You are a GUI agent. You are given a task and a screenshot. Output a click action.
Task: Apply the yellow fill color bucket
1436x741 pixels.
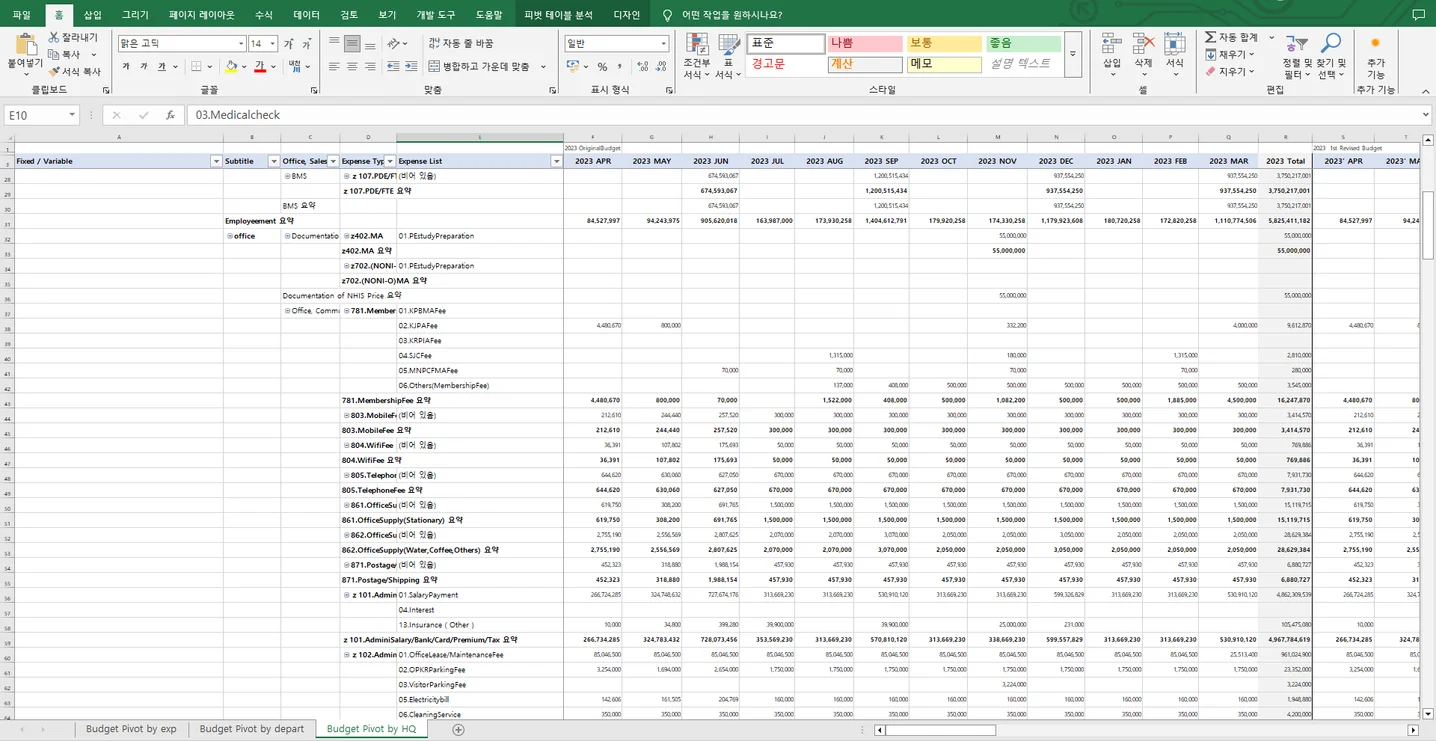pyautogui.click(x=231, y=67)
